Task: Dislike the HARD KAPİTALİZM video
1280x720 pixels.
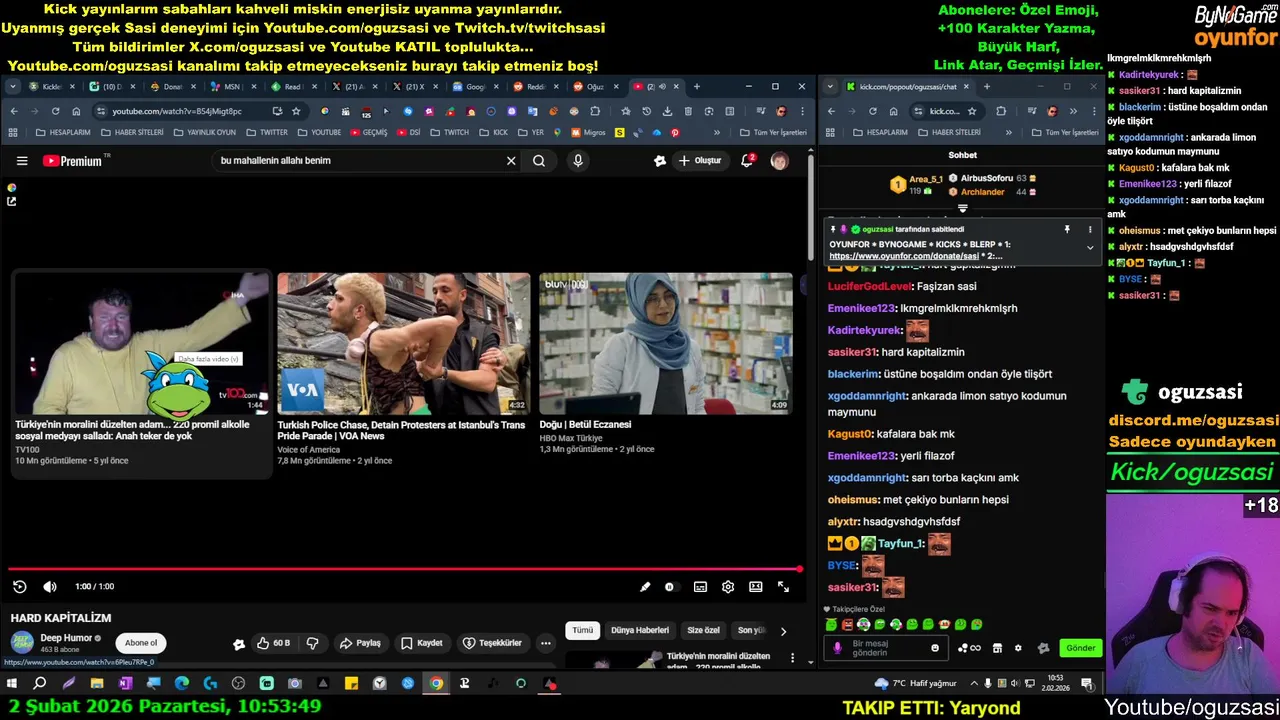Action: 312,643
